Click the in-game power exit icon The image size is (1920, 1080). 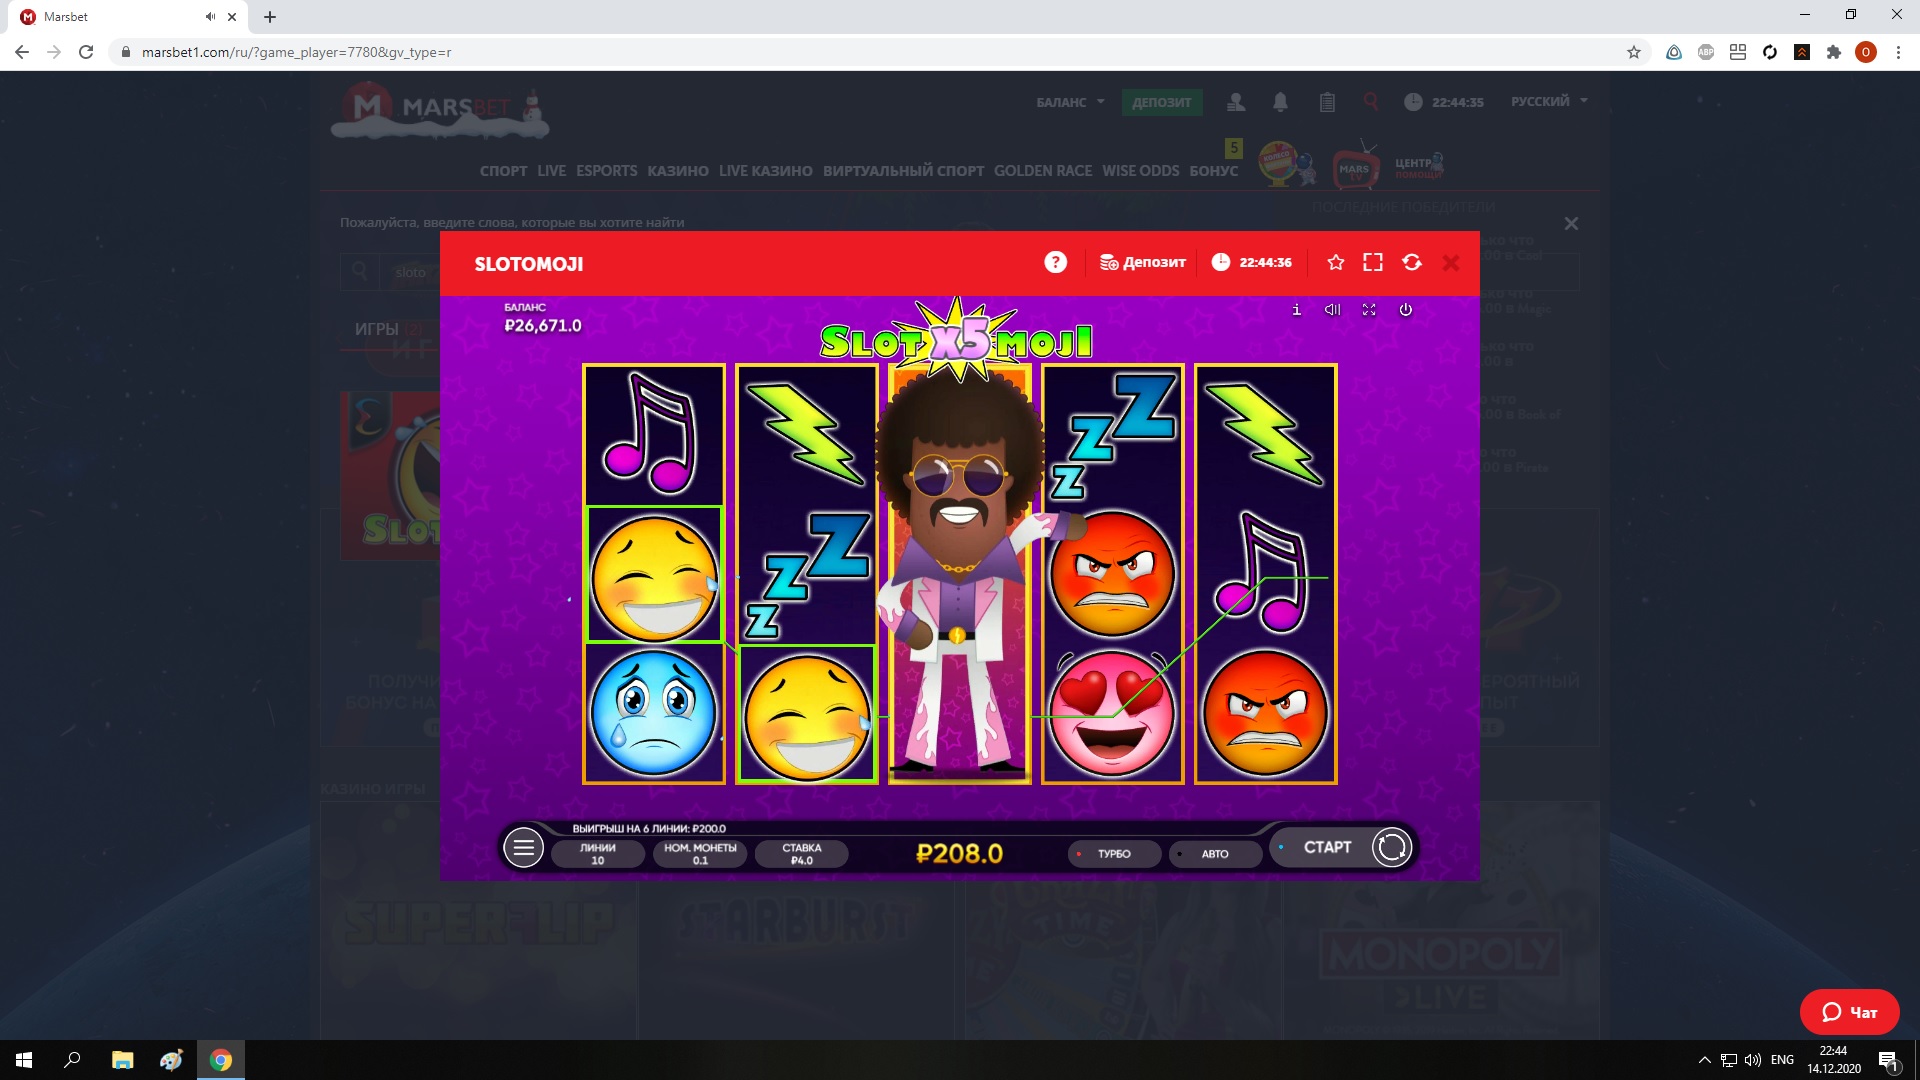tap(1405, 310)
